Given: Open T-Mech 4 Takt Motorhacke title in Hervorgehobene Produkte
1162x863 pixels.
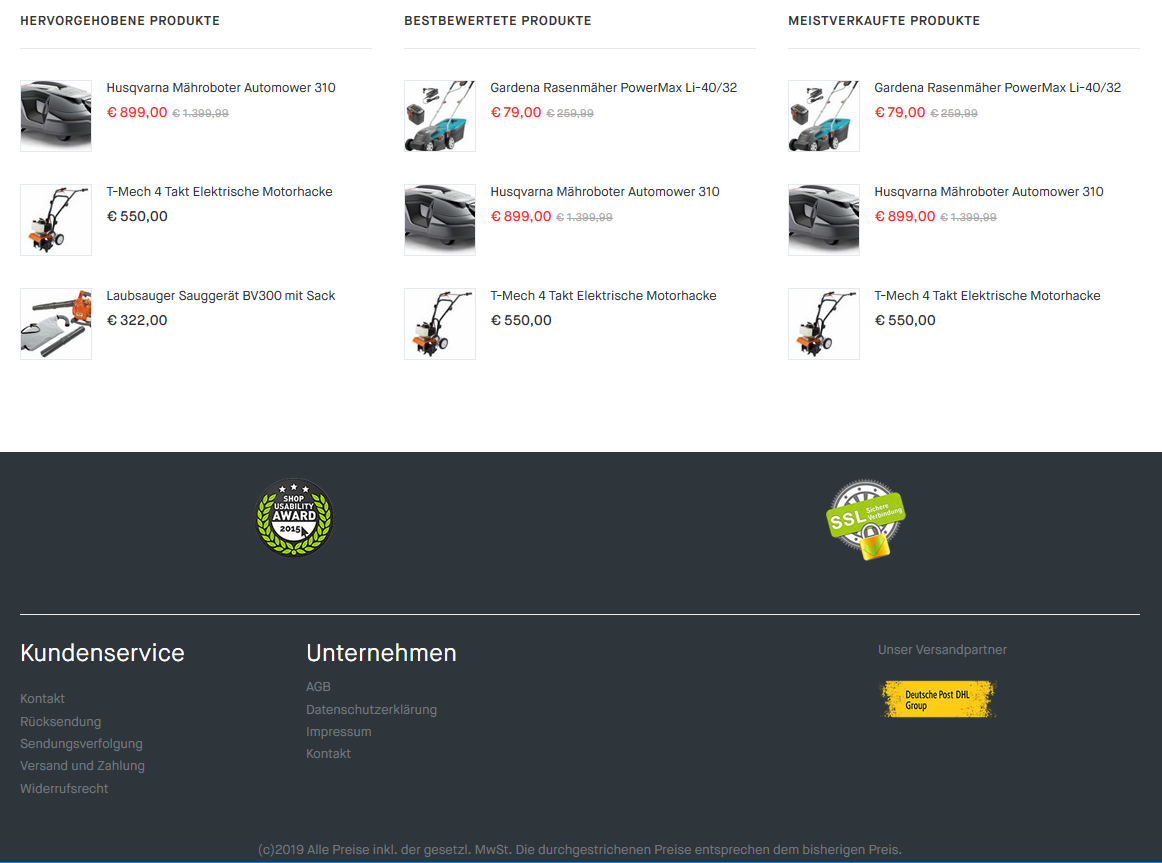Looking at the screenshot, I should point(219,192).
